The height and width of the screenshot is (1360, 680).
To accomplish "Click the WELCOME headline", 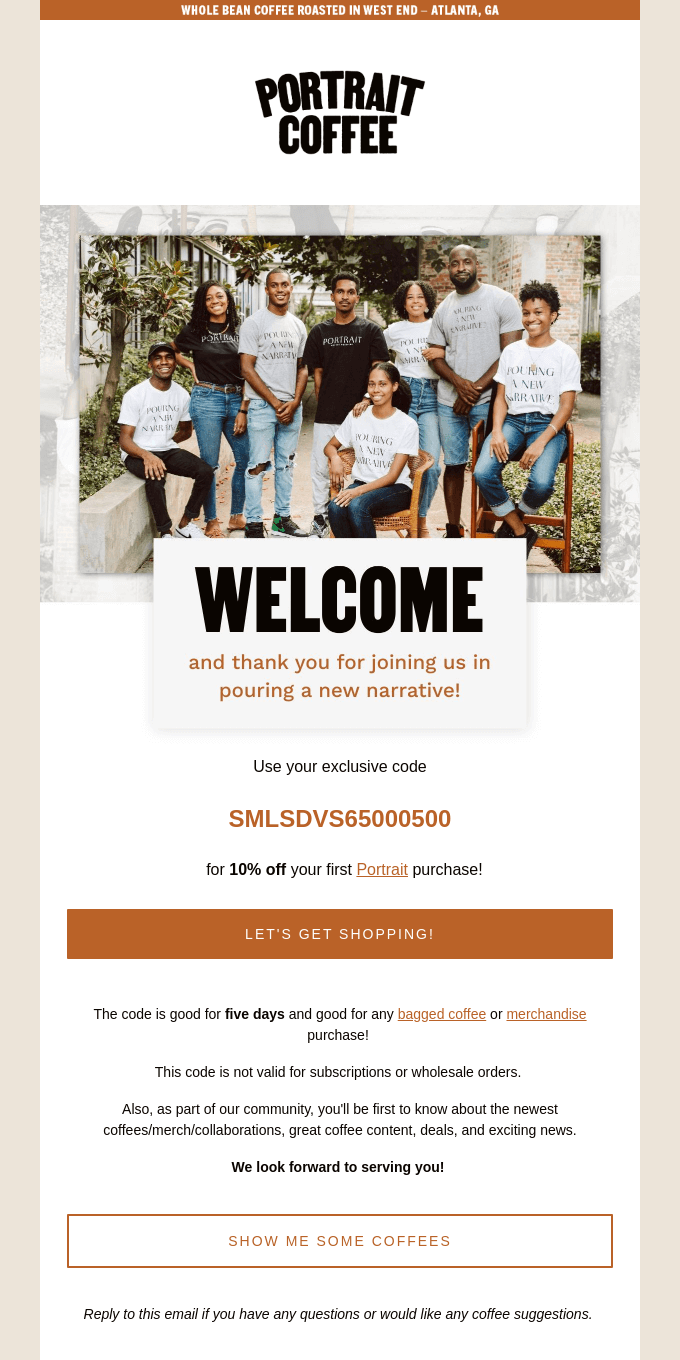I will [x=339, y=600].
